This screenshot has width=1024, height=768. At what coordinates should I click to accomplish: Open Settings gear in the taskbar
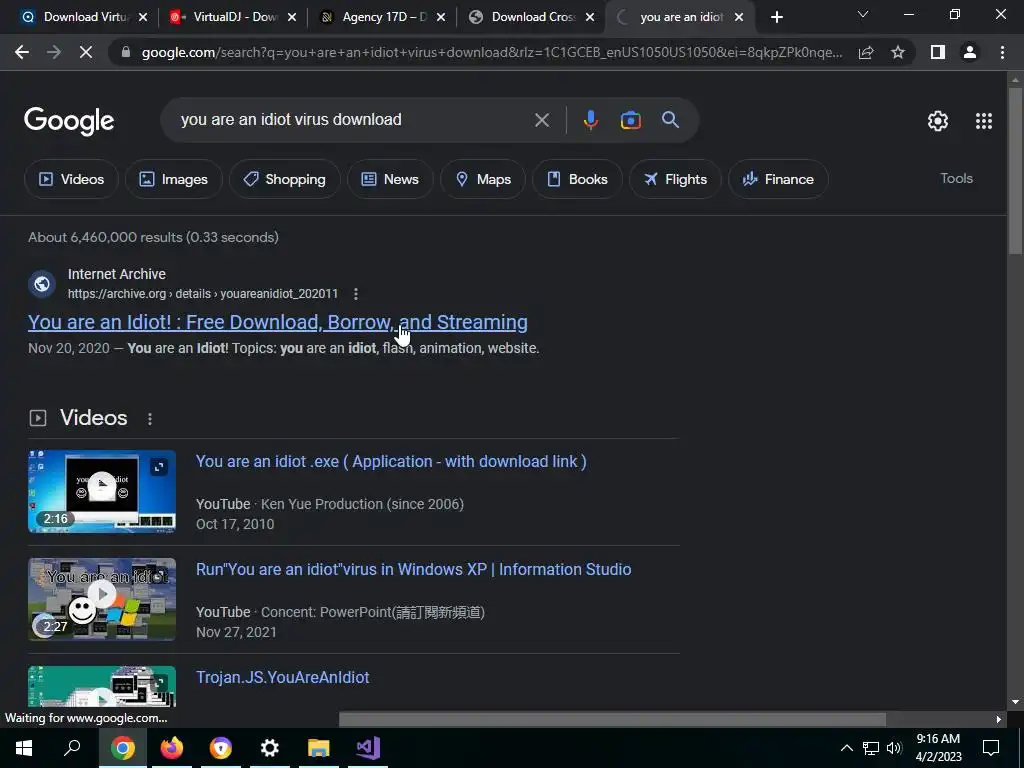pos(270,748)
